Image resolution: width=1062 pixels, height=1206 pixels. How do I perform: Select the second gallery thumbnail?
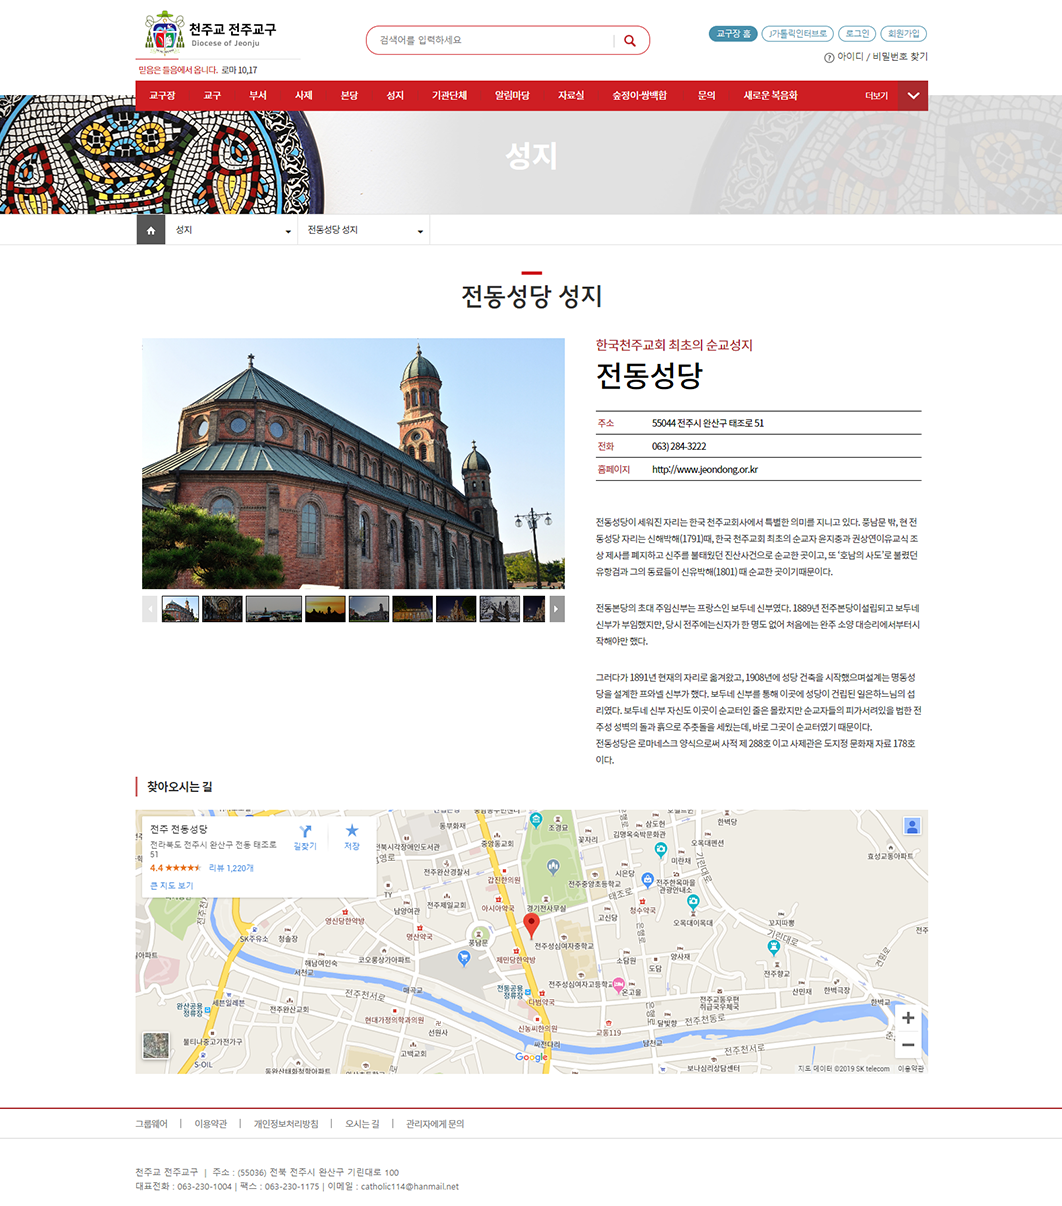pyautogui.click(x=222, y=609)
